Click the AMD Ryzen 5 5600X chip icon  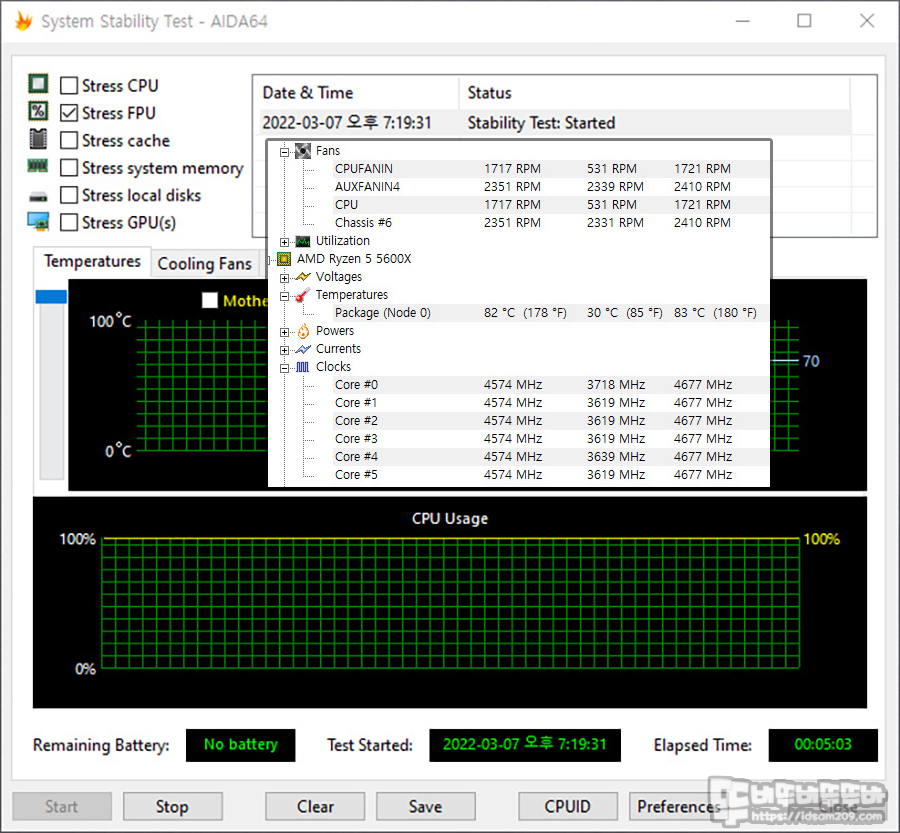coord(284,259)
